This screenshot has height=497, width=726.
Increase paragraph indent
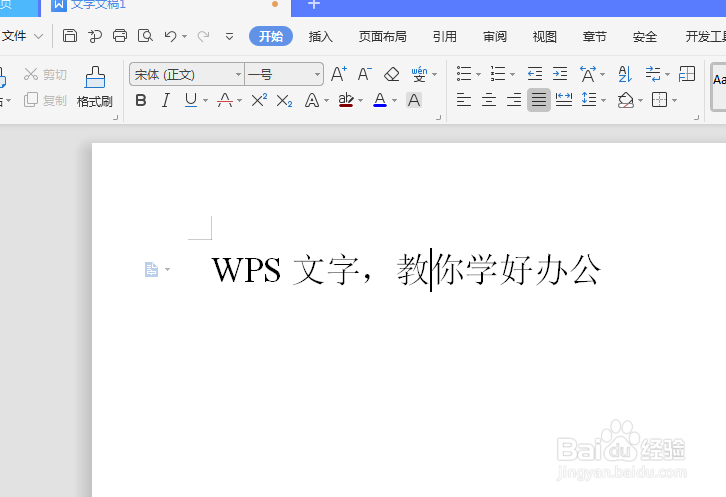coord(560,74)
